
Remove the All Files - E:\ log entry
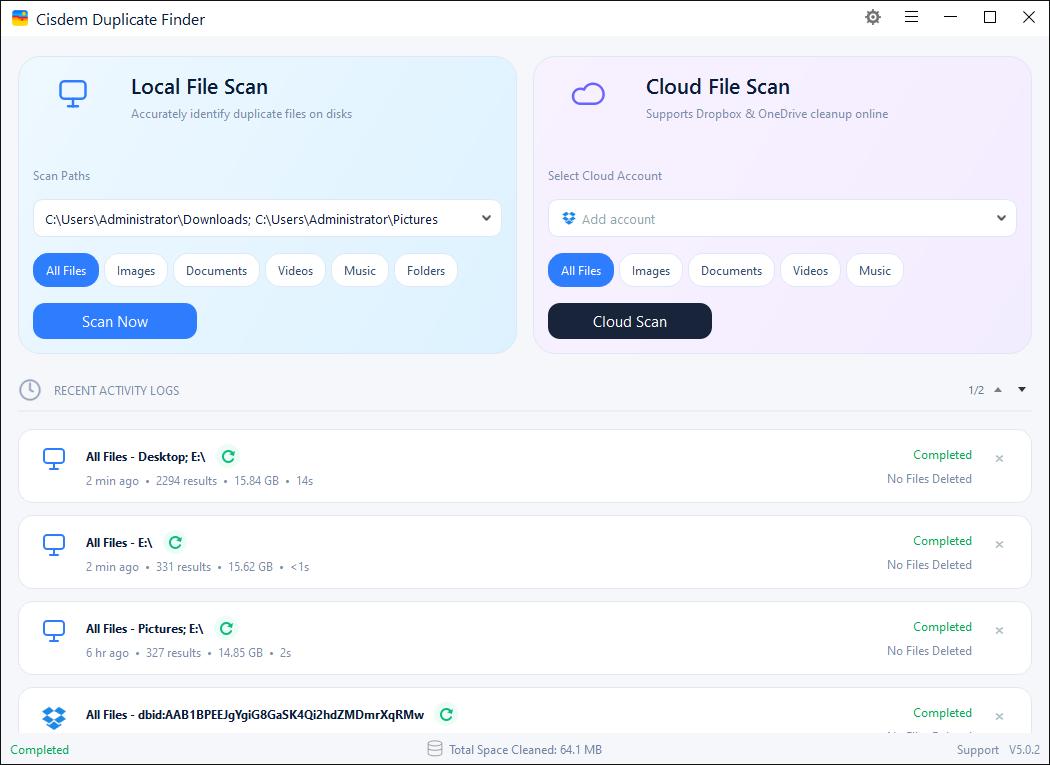click(999, 545)
